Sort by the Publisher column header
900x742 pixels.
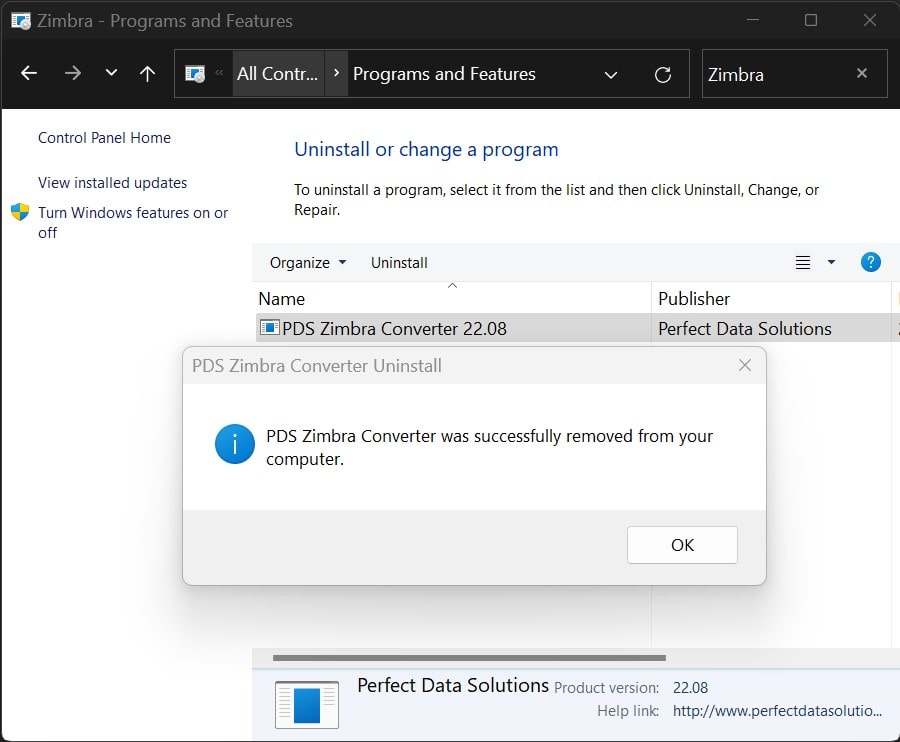point(771,298)
